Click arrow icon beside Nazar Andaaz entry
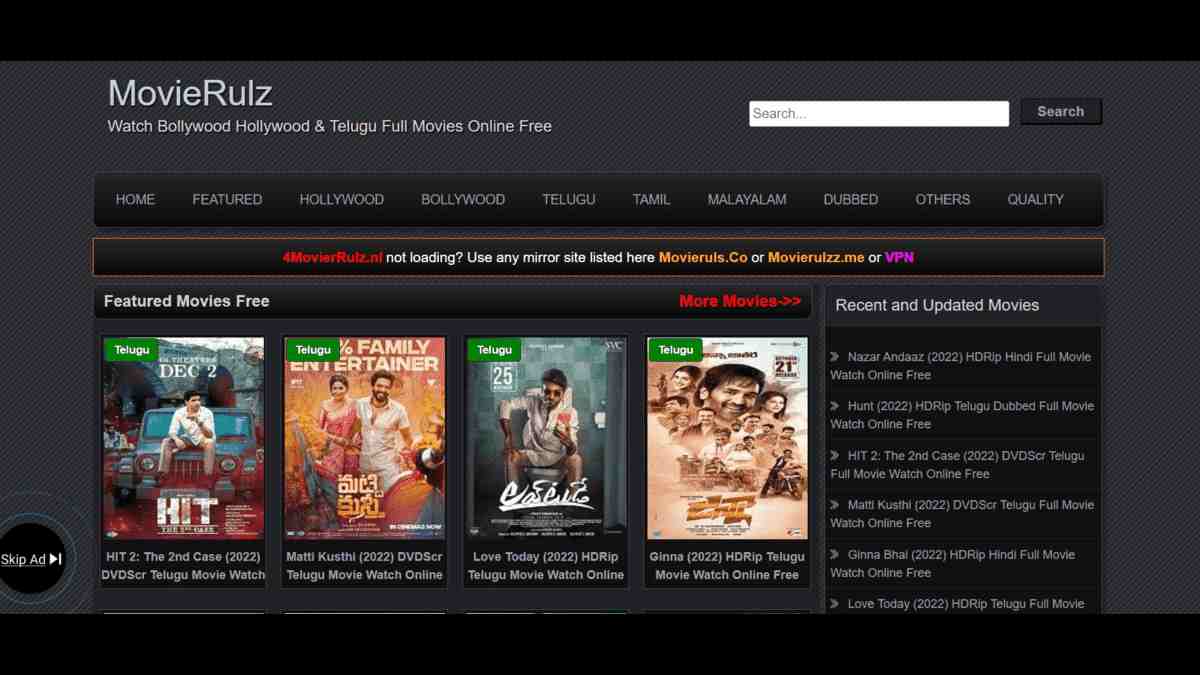Screen dimensions: 1200x675 tap(835, 357)
